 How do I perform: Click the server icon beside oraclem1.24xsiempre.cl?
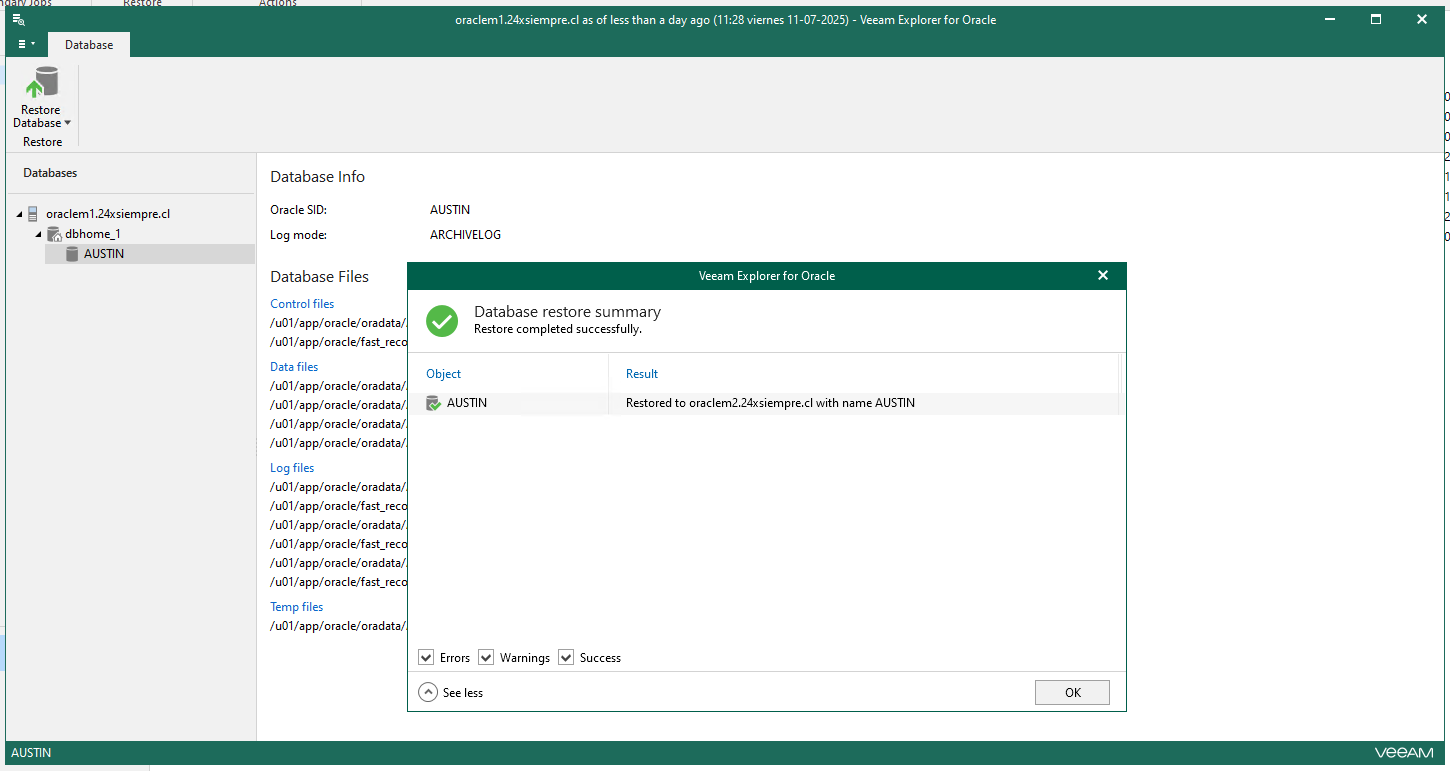(x=34, y=213)
